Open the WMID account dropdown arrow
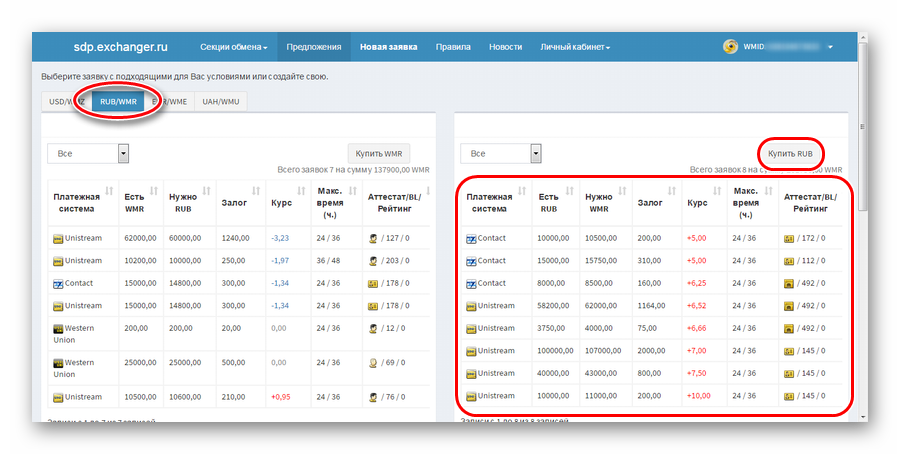 click(830, 47)
